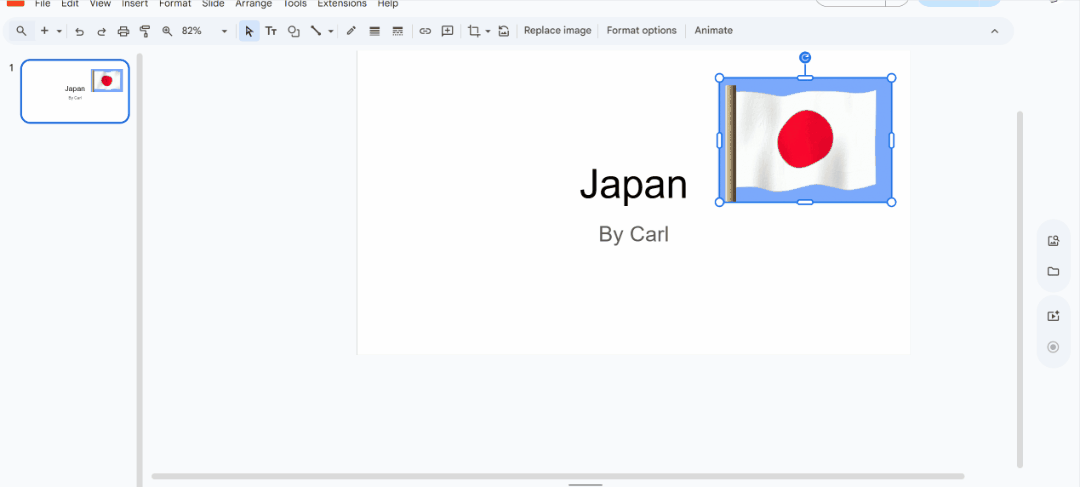
Task: Click the record side panel icon
Action: coord(1053,346)
